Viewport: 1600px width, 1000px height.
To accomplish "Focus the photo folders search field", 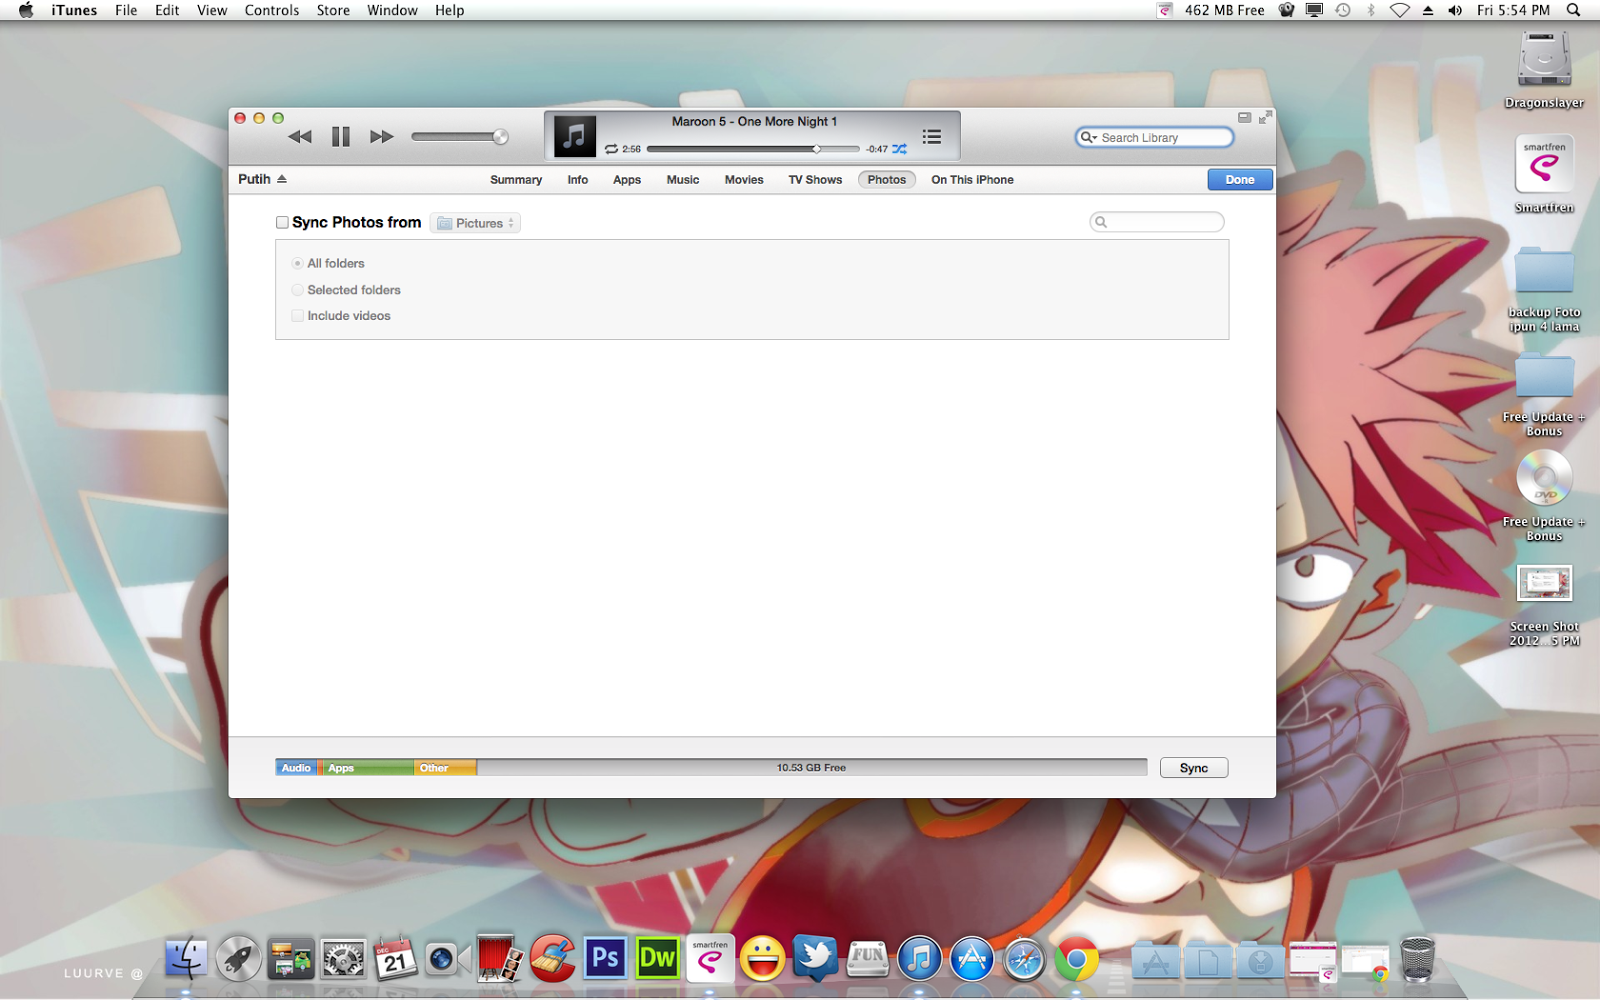I will pyautogui.click(x=1157, y=222).
